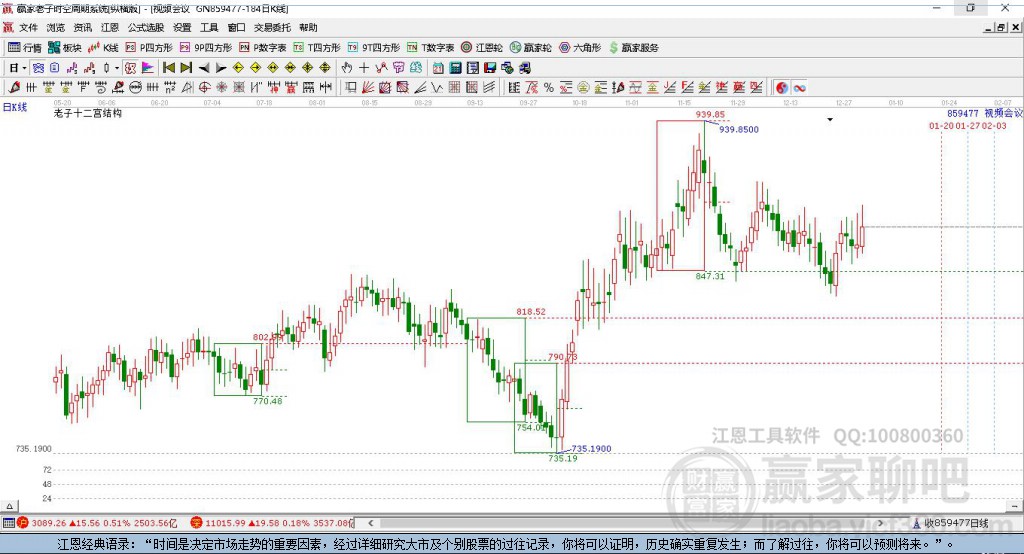Click the 02-03 date marker
This screenshot has height=554, width=1024.
994,125
